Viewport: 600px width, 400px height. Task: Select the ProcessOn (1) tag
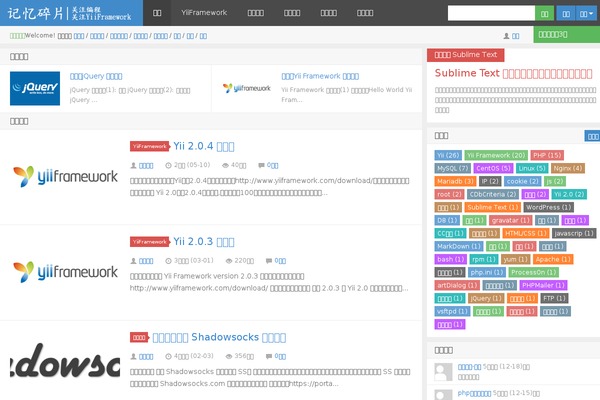[533, 272]
